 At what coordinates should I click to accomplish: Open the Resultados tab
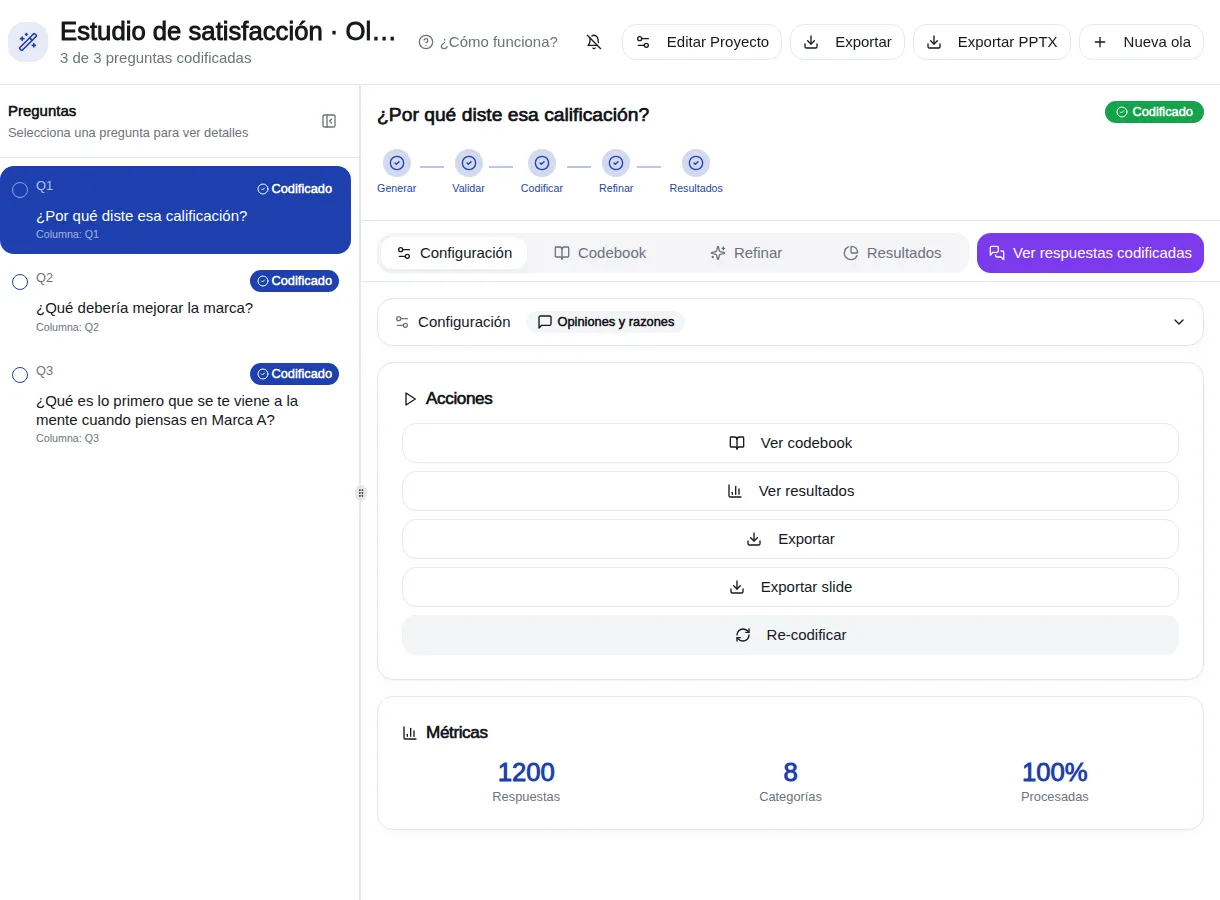coord(892,253)
